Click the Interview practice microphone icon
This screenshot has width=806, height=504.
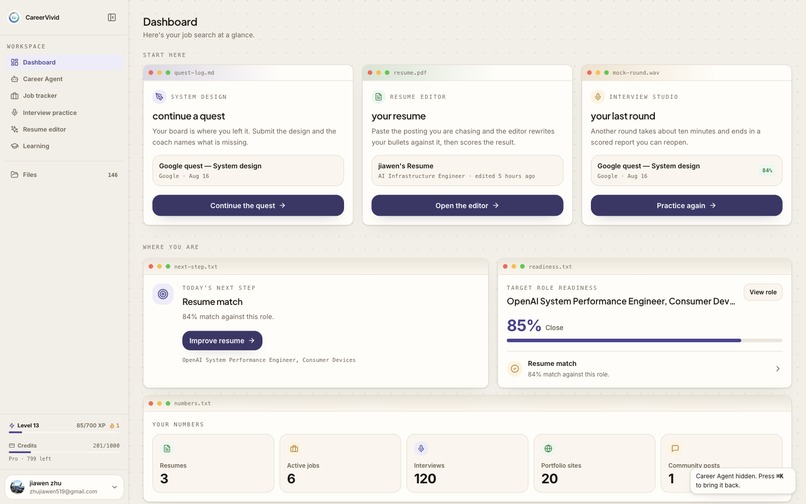coord(14,113)
